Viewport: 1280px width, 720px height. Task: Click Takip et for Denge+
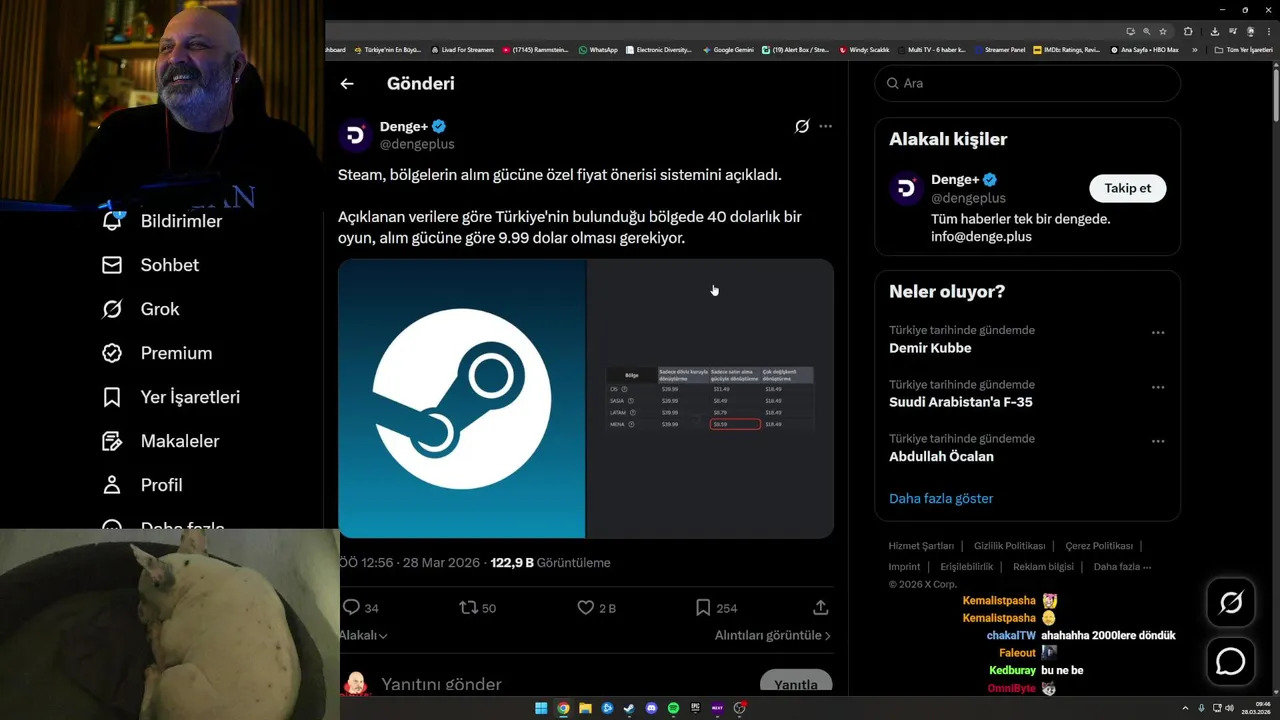tap(1127, 188)
